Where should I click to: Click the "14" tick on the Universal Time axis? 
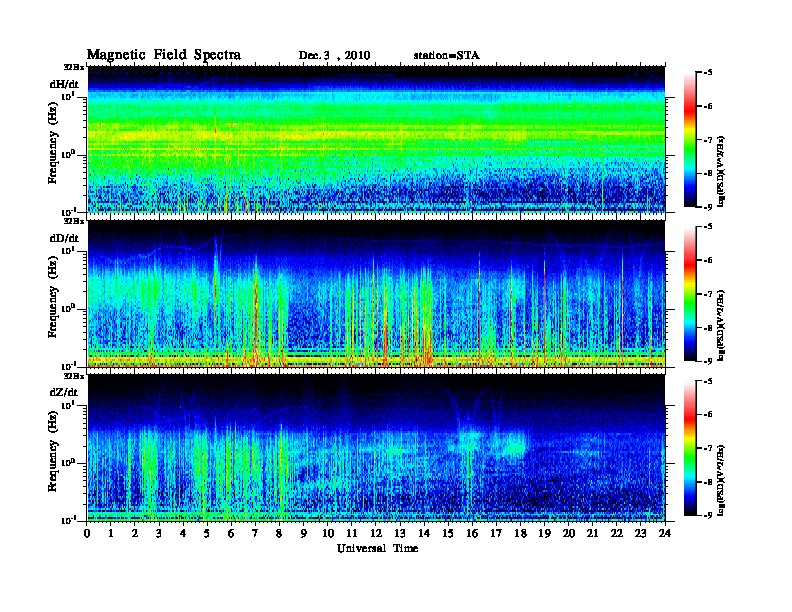[424, 533]
